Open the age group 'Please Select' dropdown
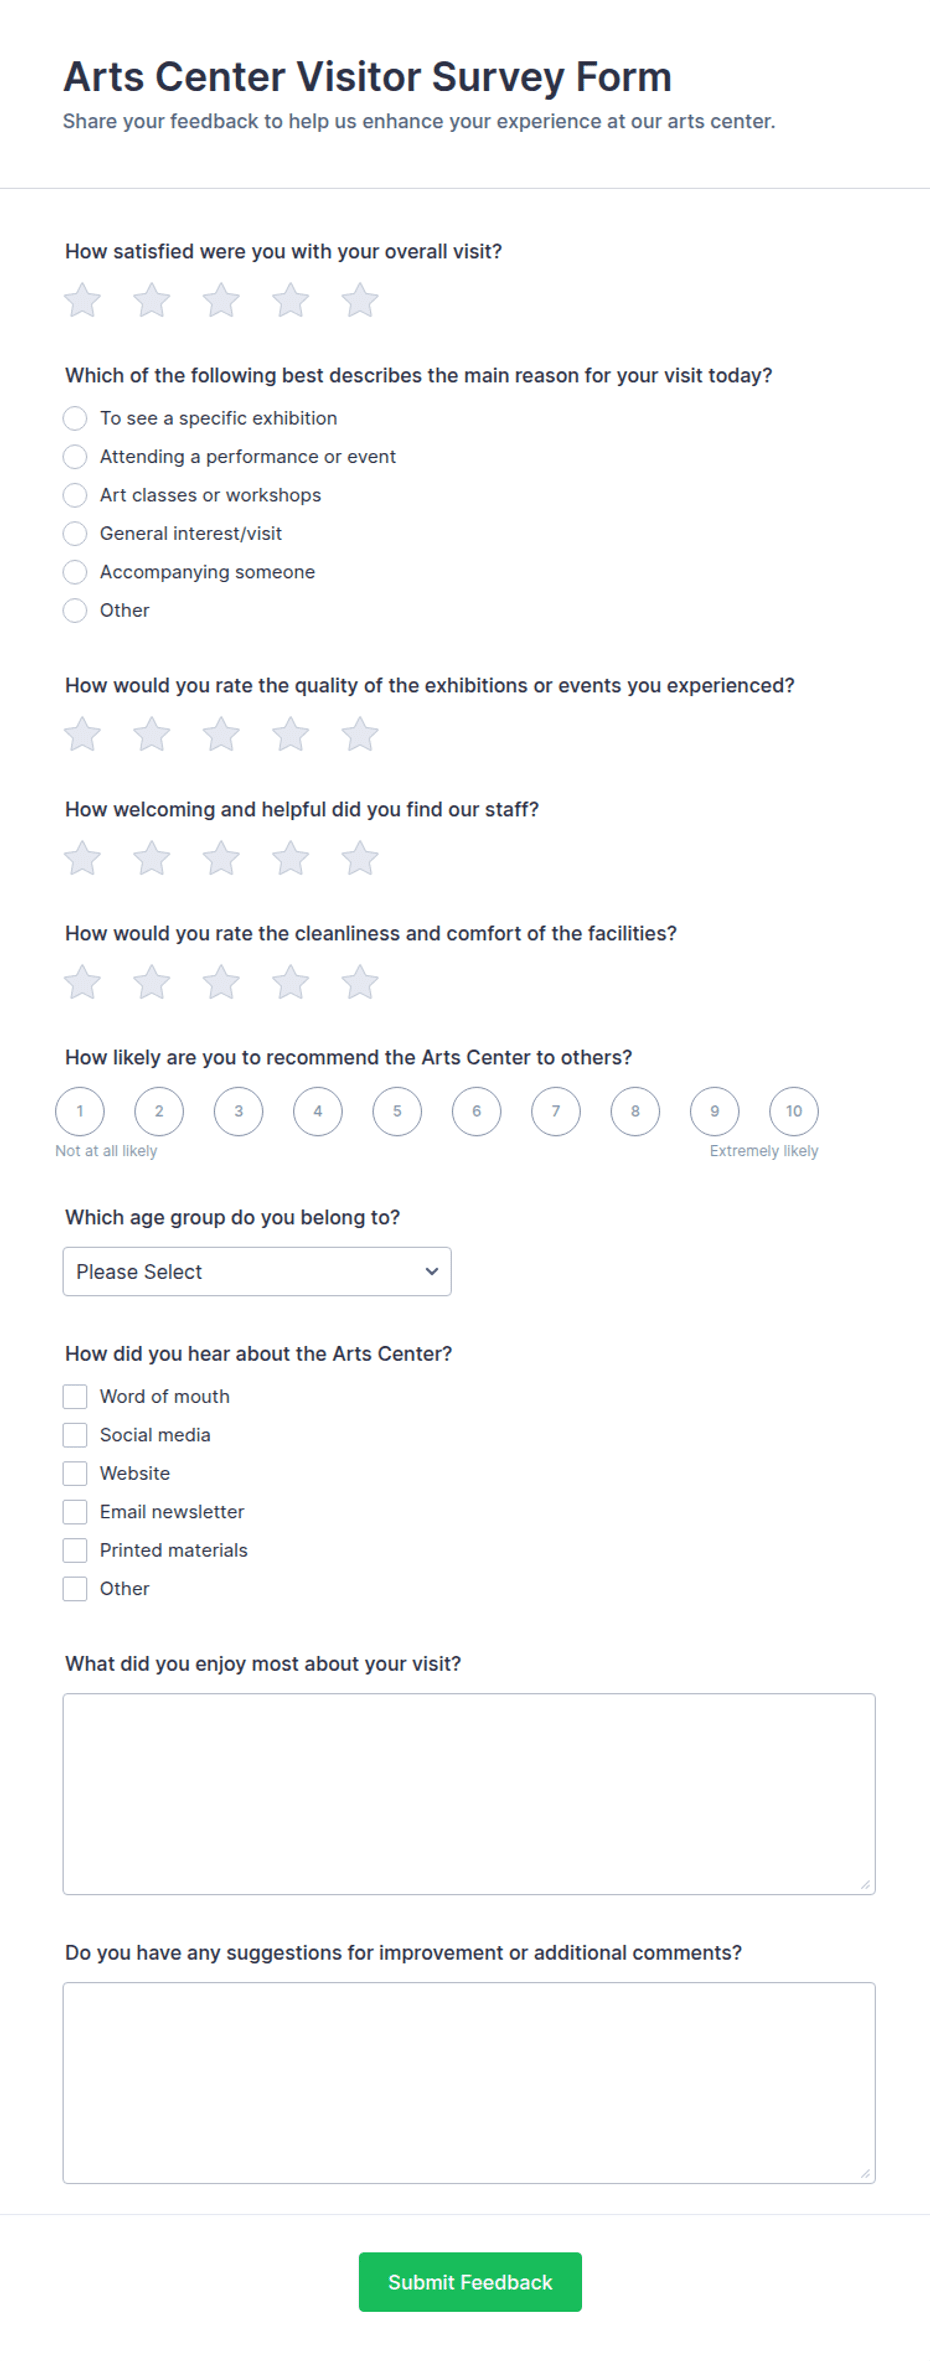Image resolution: width=930 pixels, height=2361 pixels. (x=257, y=1272)
